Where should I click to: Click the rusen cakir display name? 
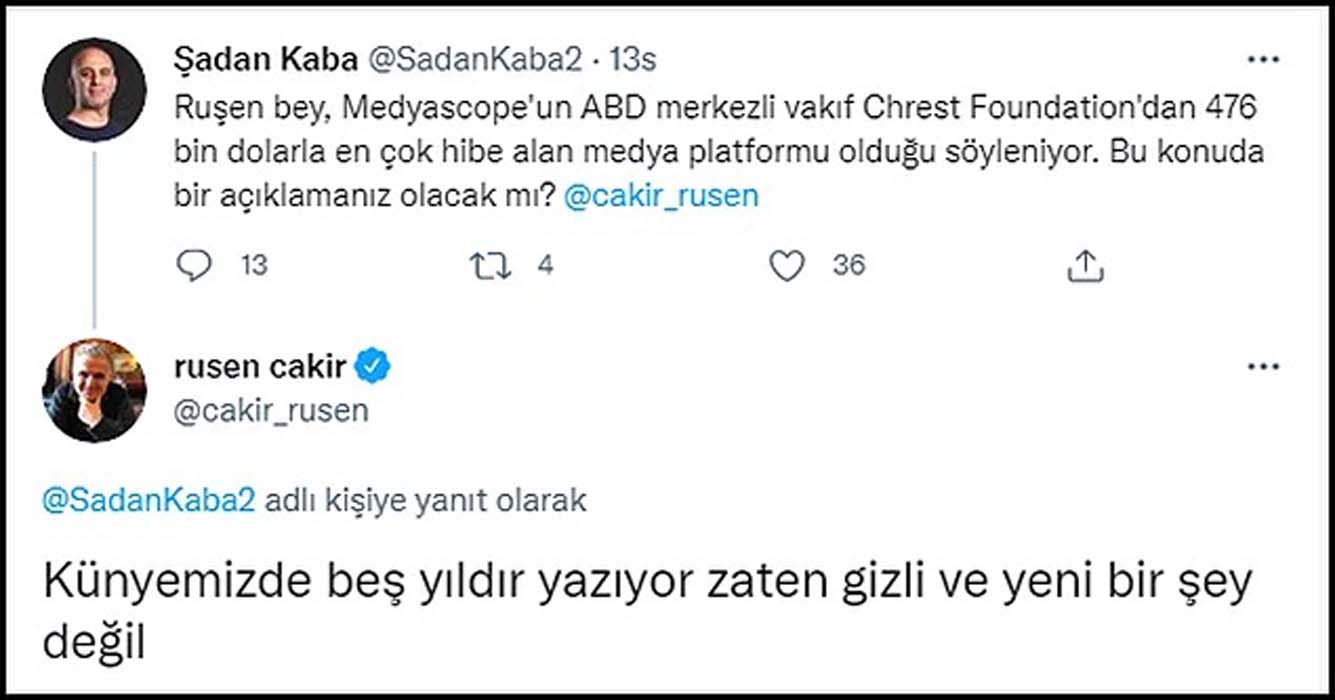261,366
